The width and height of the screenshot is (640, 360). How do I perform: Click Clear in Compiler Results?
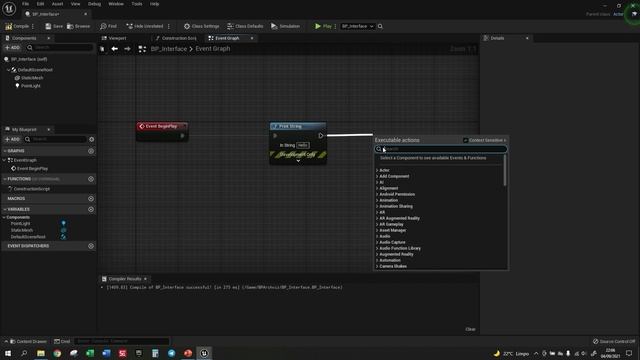click(470, 329)
